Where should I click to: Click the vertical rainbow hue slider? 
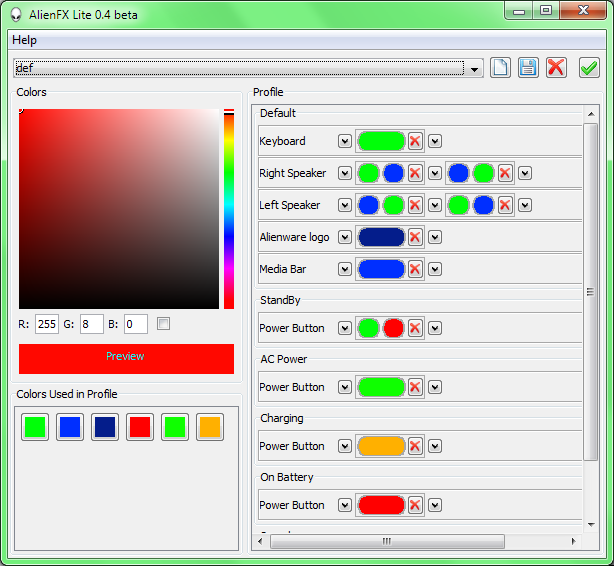click(229, 209)
